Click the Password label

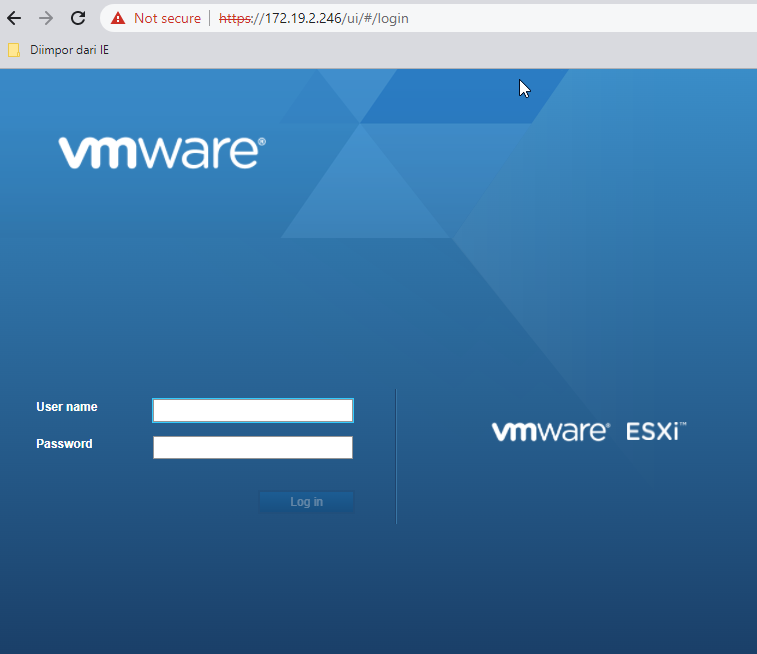pos(64,444)
